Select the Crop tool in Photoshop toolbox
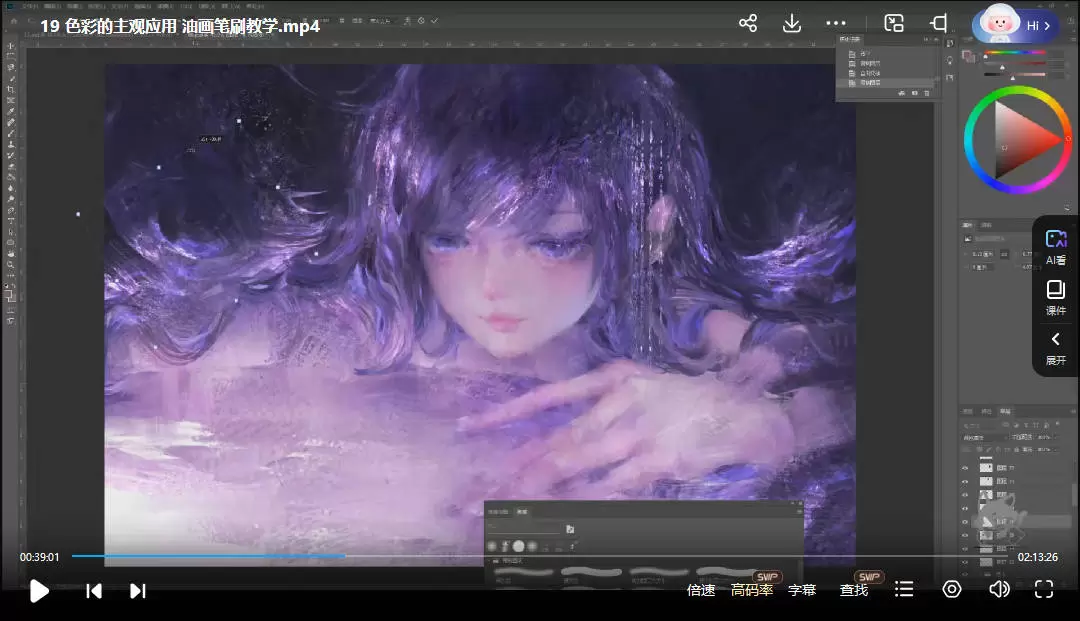 pos(11,90)
